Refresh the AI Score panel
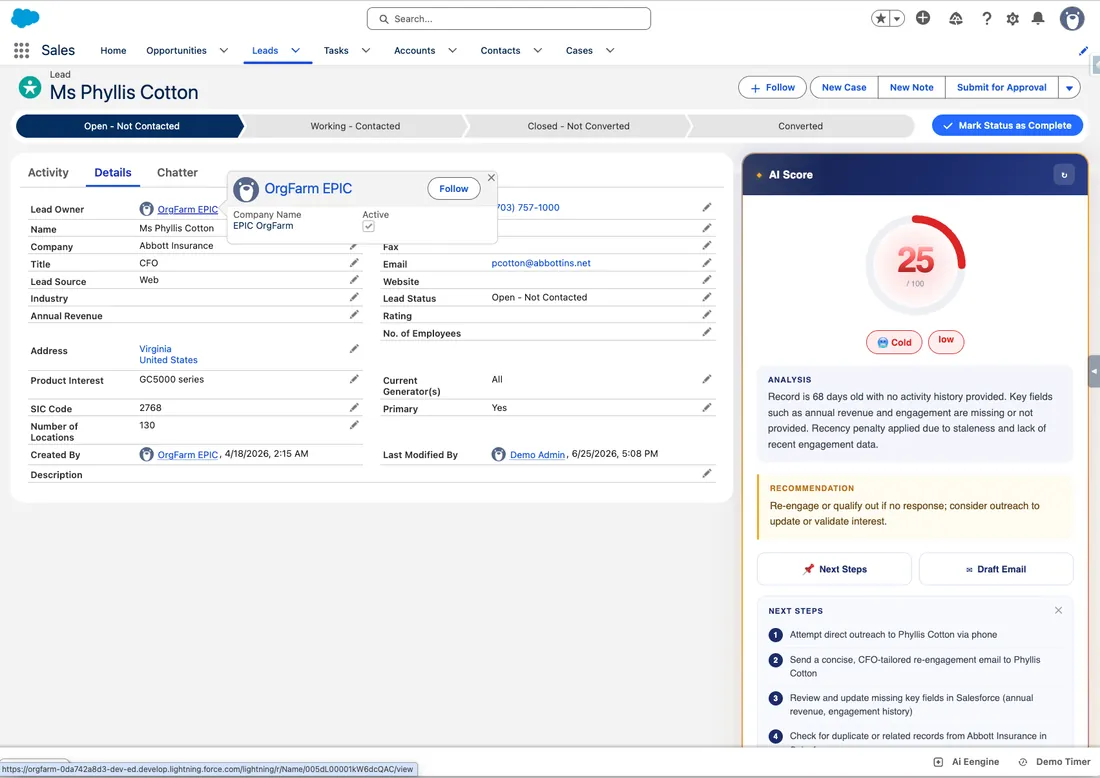This screenshot has width=1100, height=778. (x=1064, y=175)
